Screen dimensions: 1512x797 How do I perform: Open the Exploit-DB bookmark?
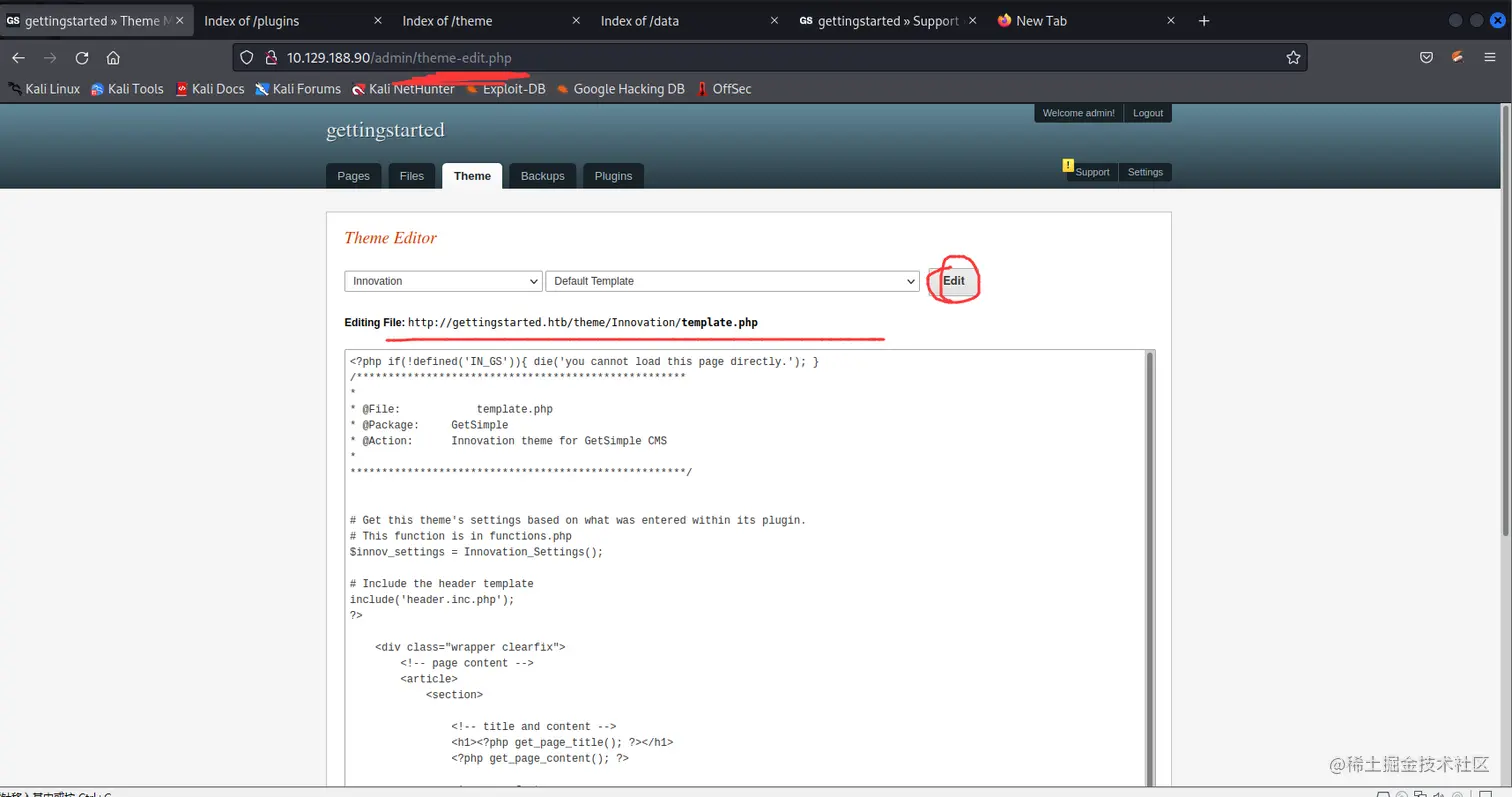506,89
